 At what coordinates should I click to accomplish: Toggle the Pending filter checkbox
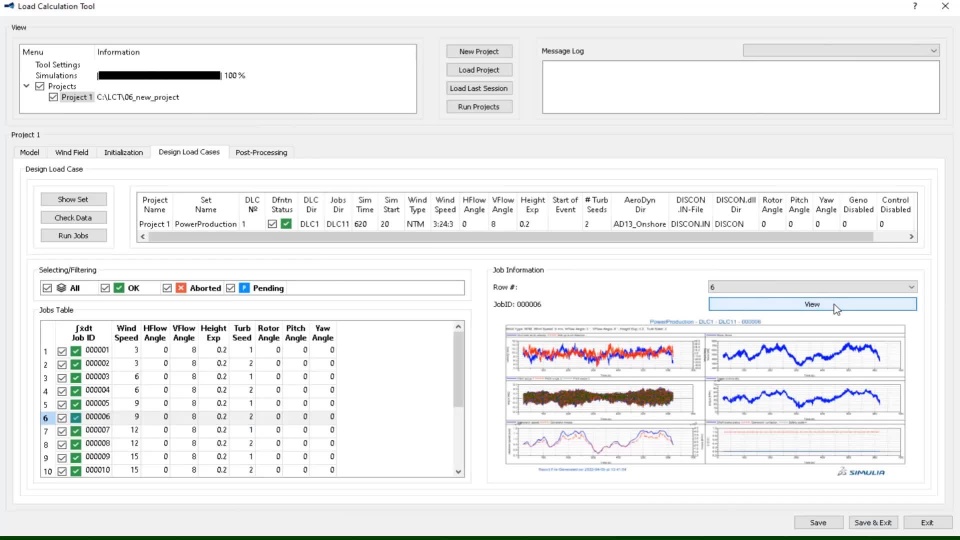(x=230, y=288)
